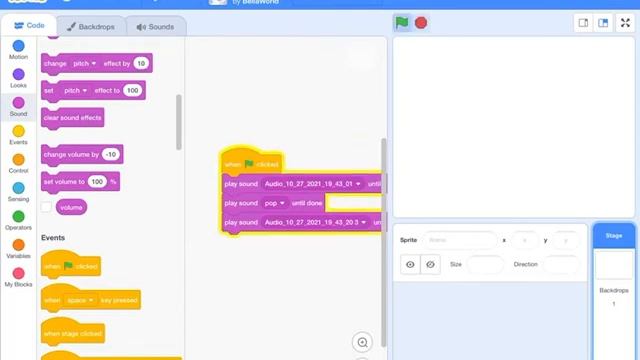Open pitch dropdown in change effect block
Screen dimensions: 640x360
coord(84,63)
